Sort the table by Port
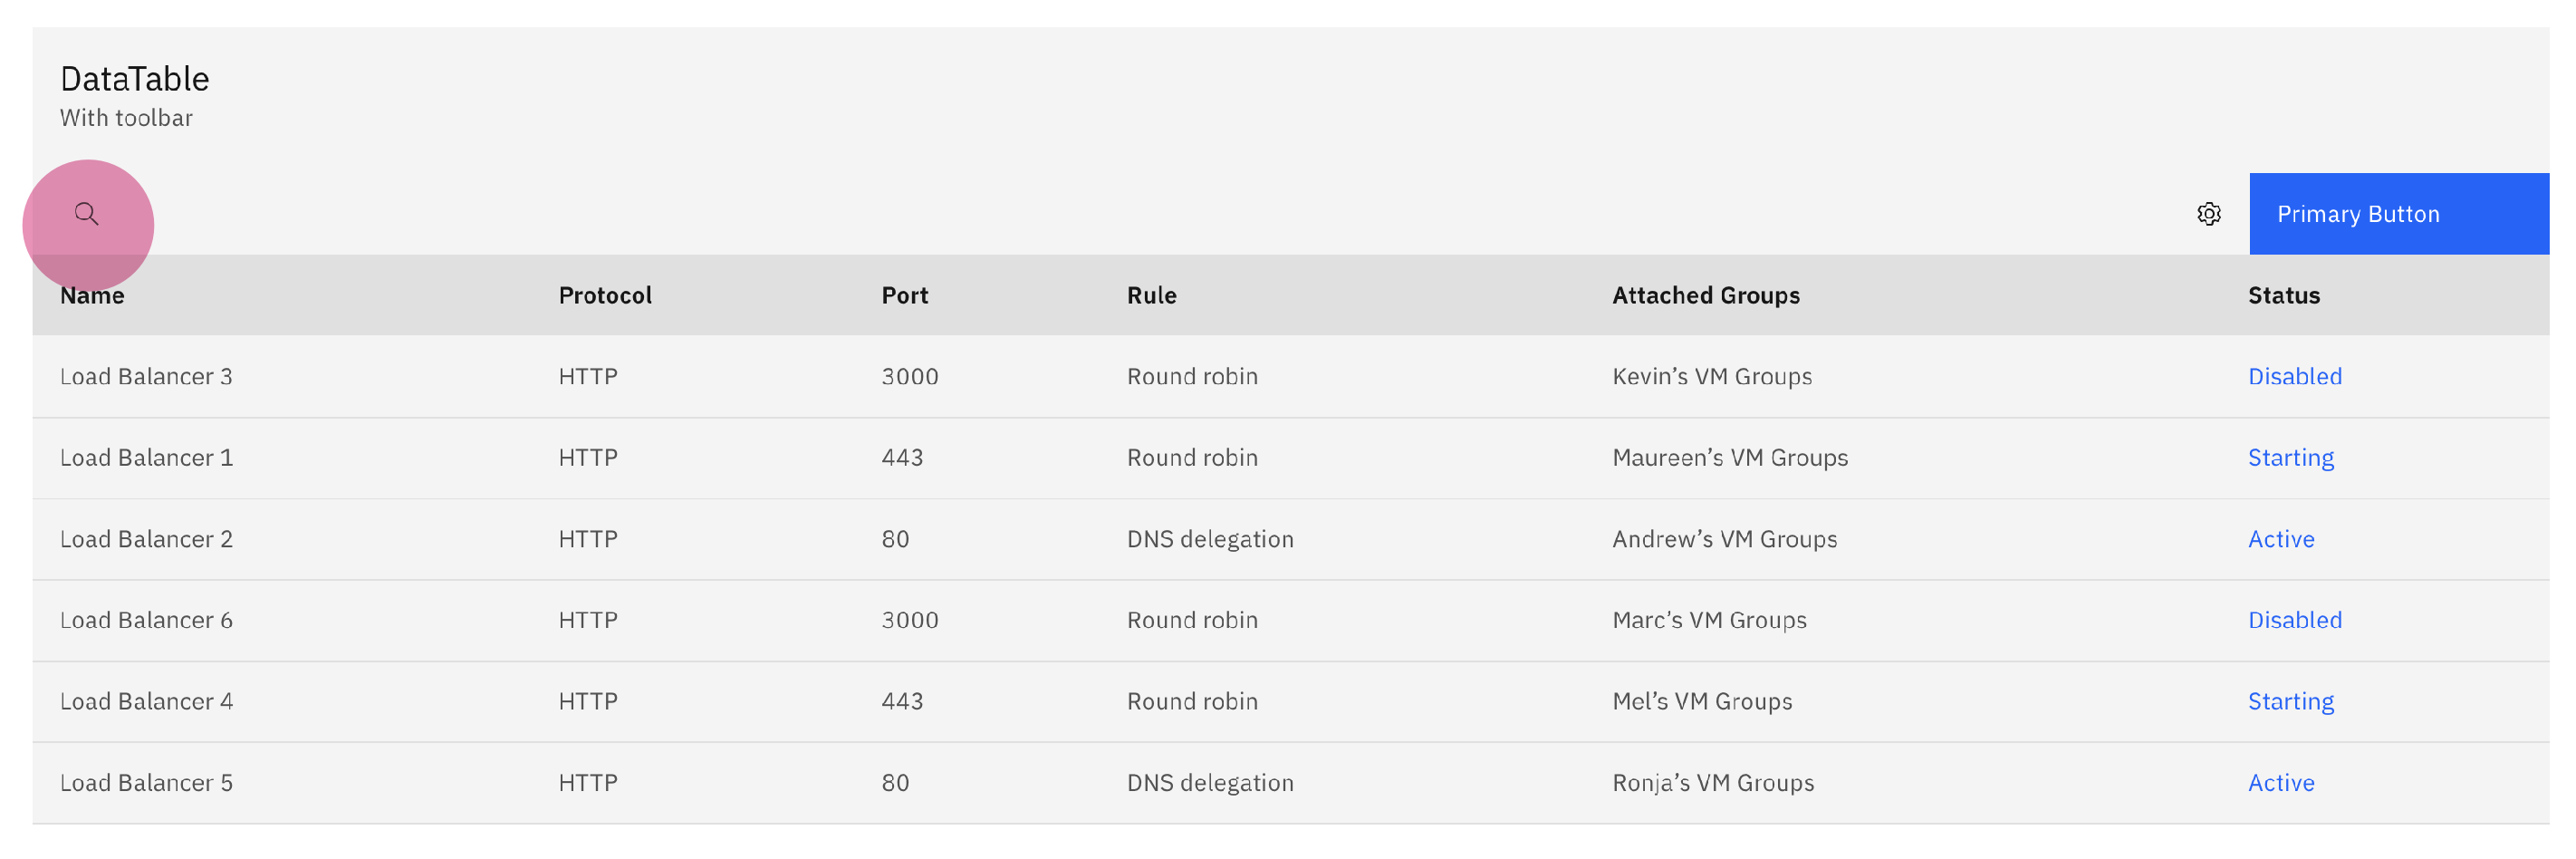Image resolution: width=2576 pixels, height=859 pixels. pos(904,295)
